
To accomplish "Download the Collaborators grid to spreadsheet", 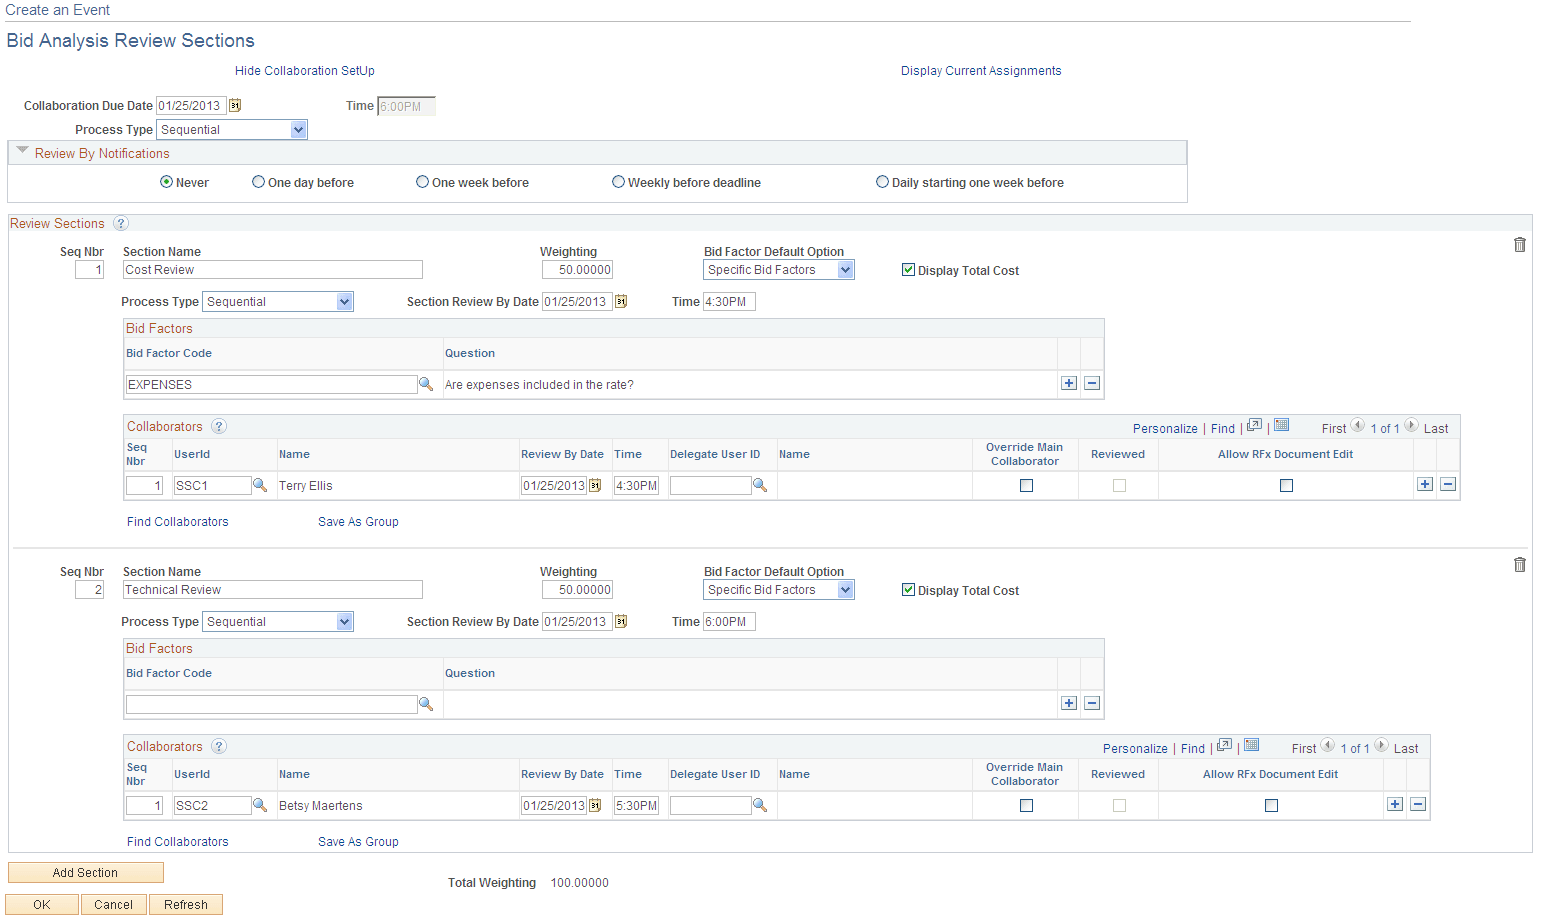I will point(1282,425).
